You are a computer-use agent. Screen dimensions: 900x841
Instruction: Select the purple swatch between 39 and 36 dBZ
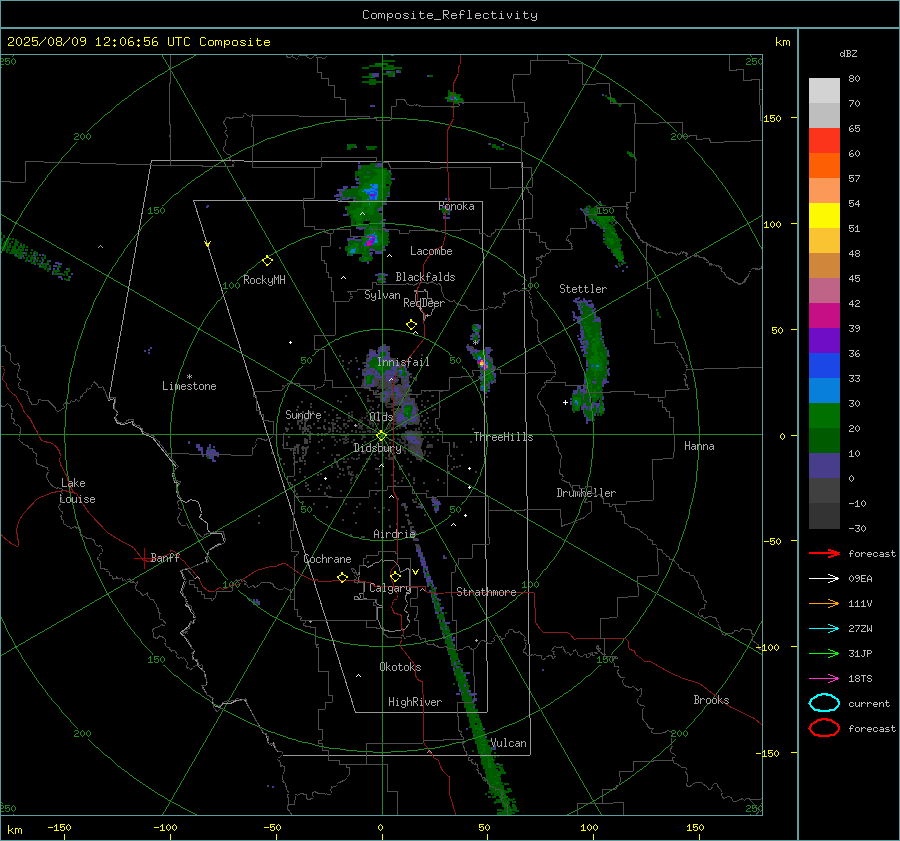click(824, 341)
